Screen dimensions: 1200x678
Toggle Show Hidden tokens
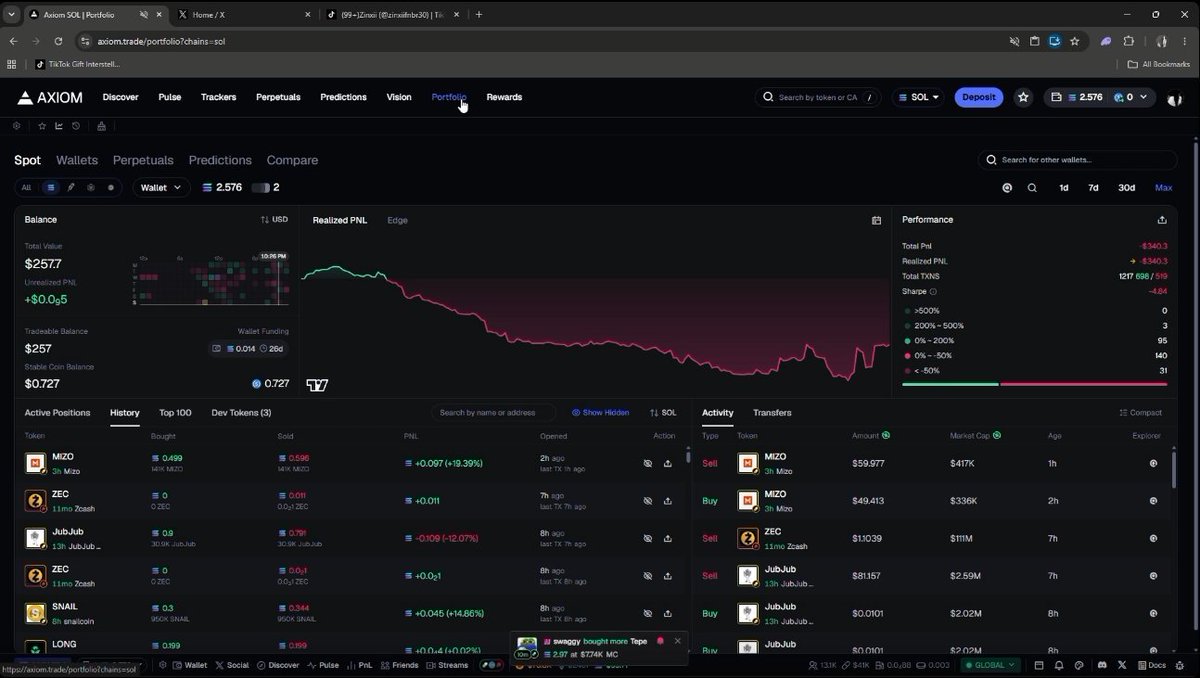600,413
